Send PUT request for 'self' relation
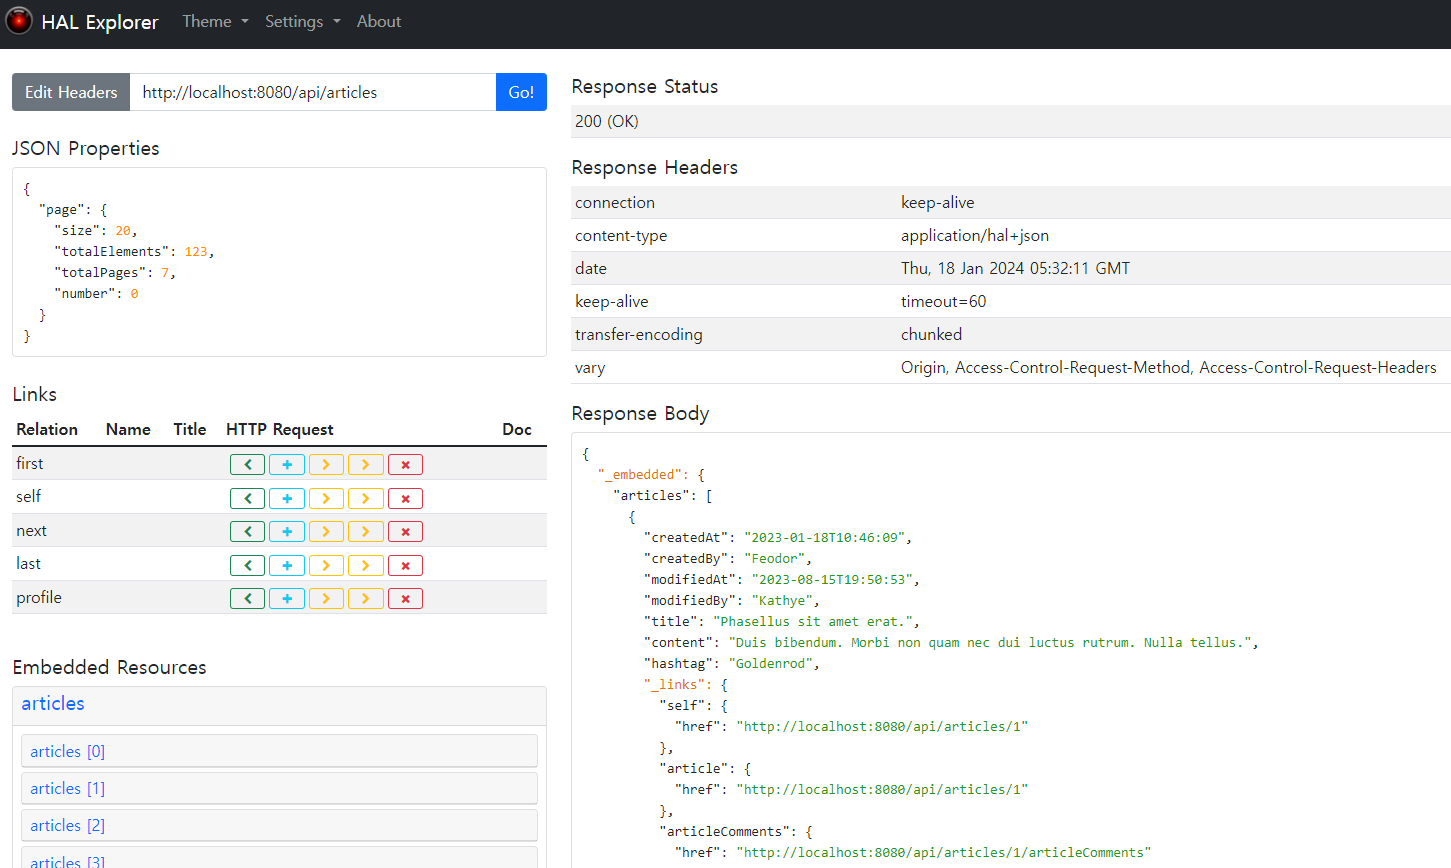The height and width of the screenshot is (868, 1451). click(326, 498)
